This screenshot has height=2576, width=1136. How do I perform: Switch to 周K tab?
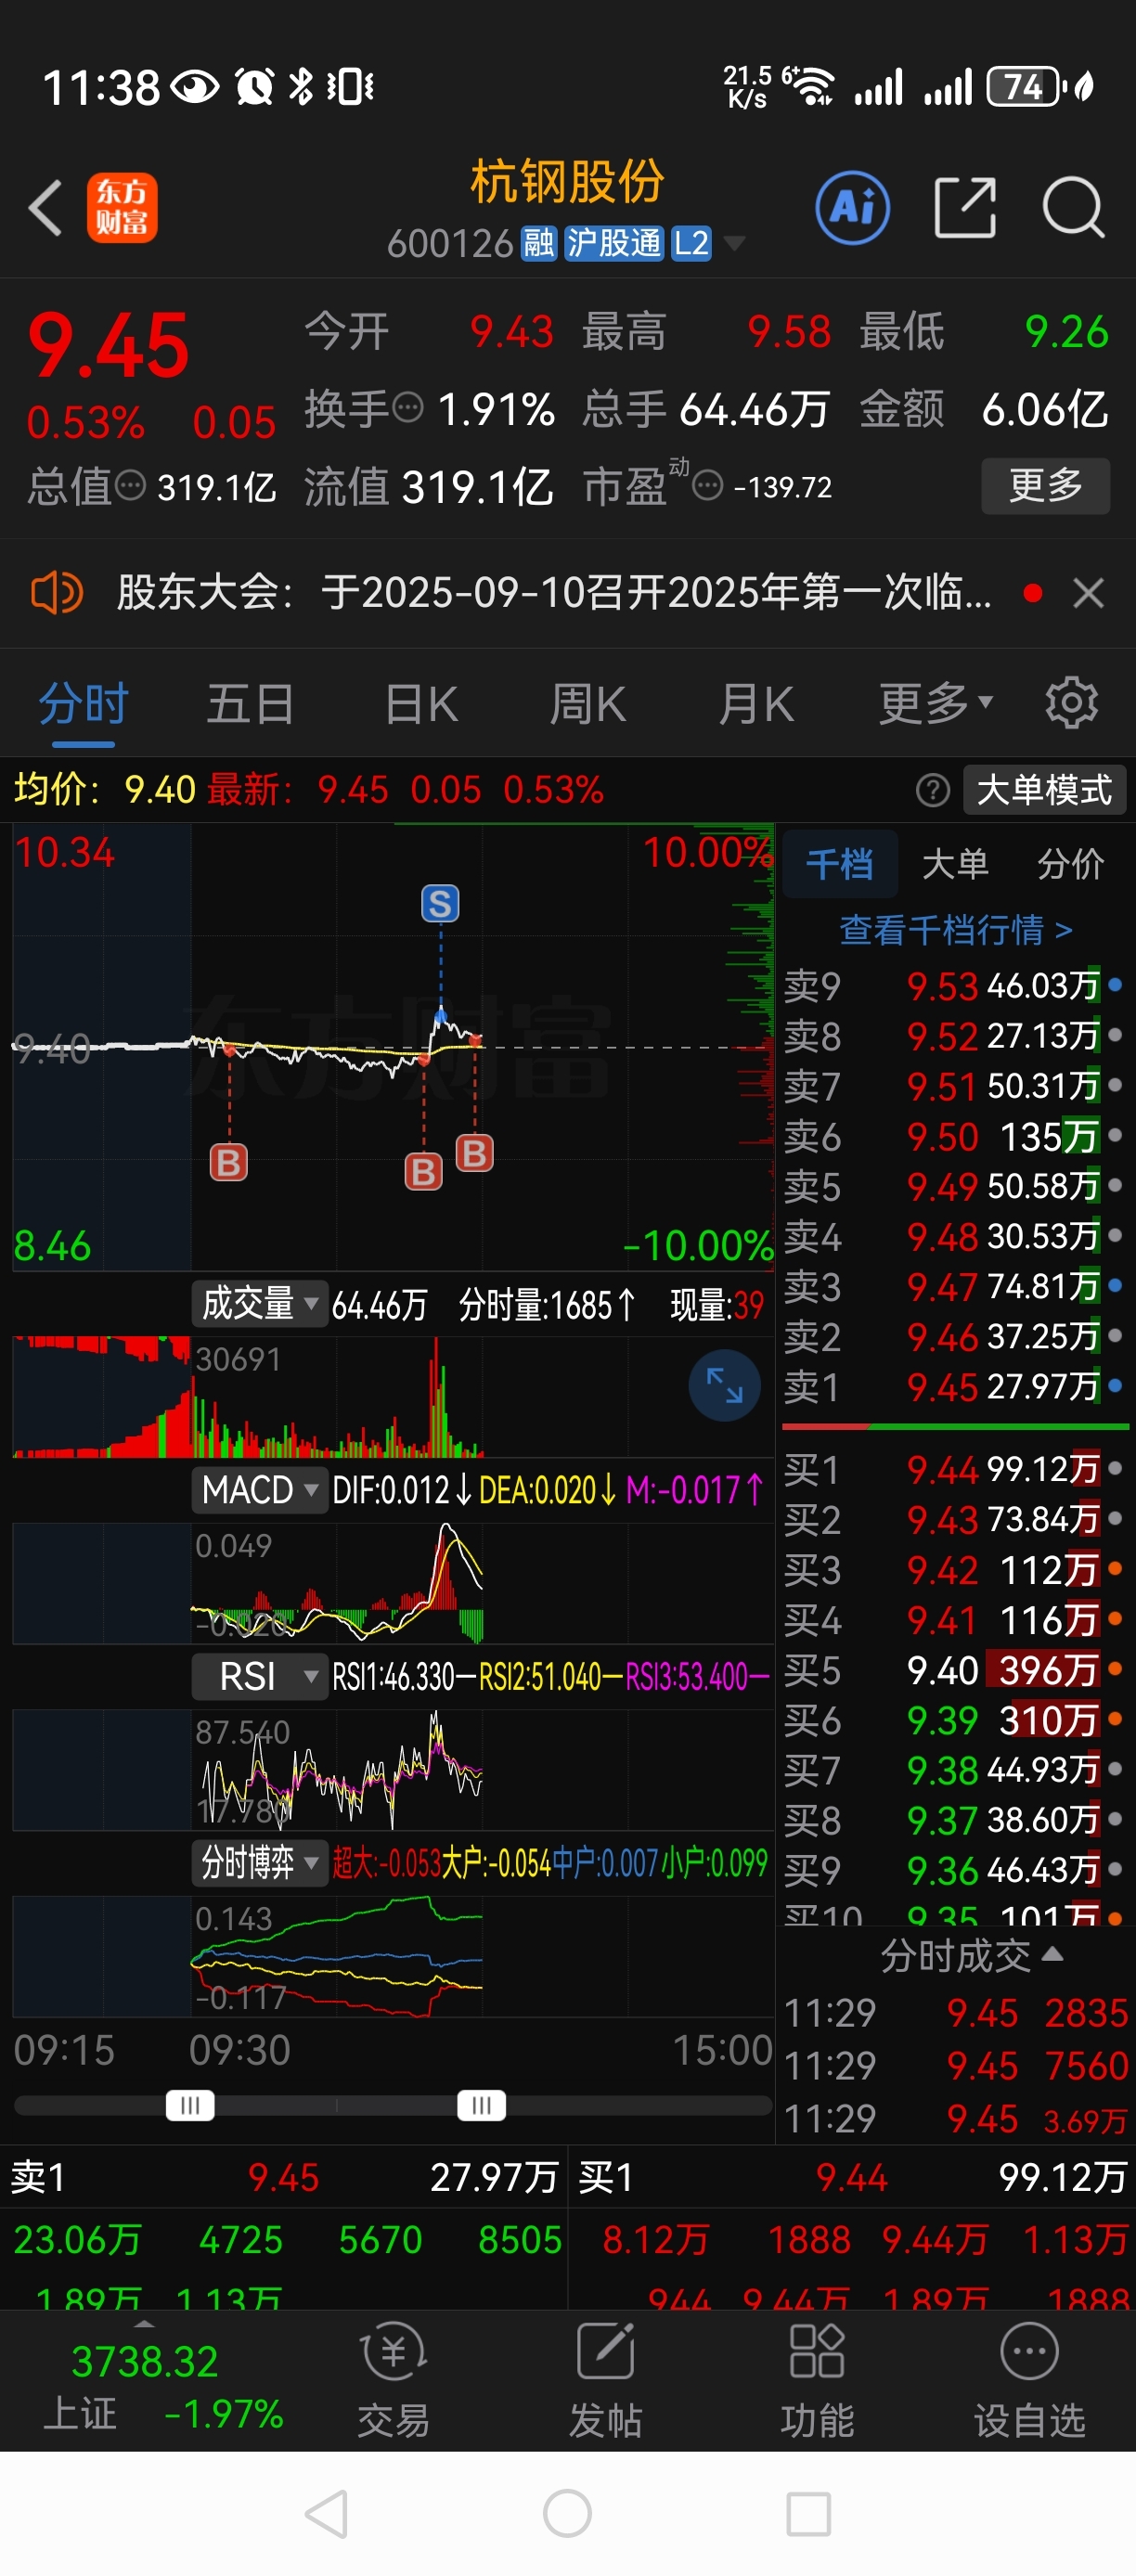point(587,703)
